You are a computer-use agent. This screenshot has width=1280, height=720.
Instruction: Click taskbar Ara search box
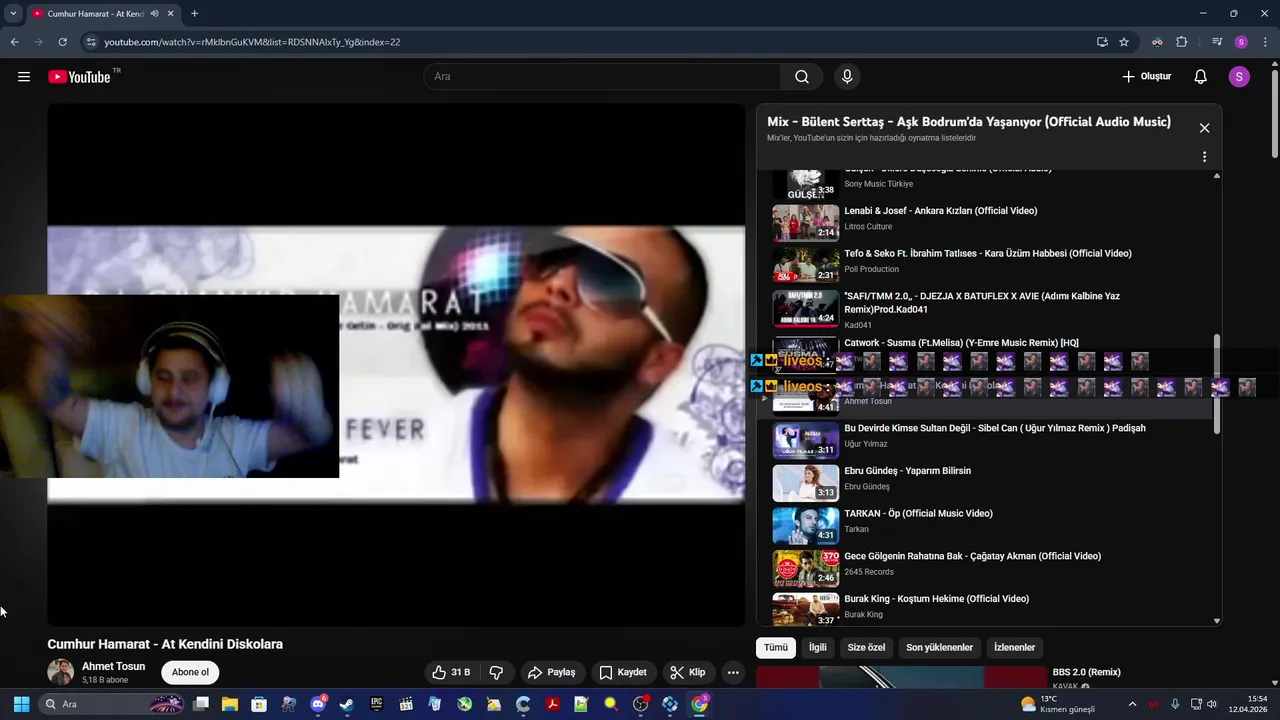pyautogui.click(x=112, y=704)
